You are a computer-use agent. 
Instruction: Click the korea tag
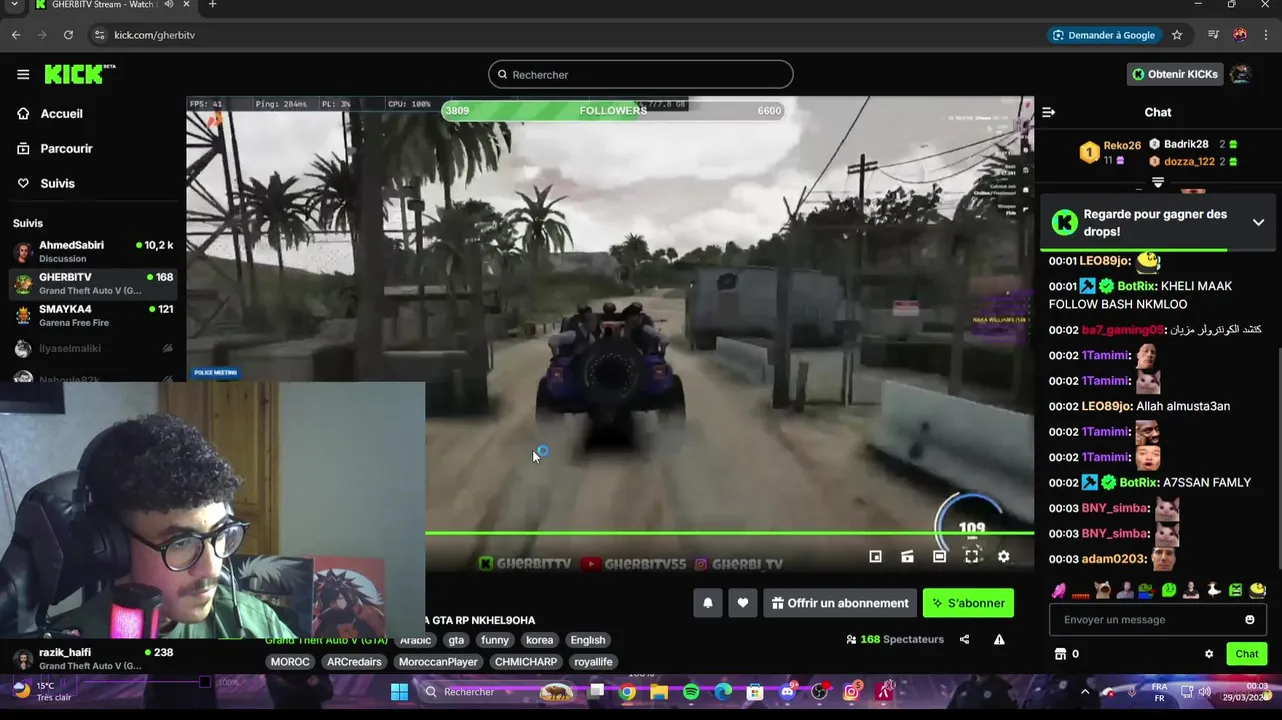539,640
